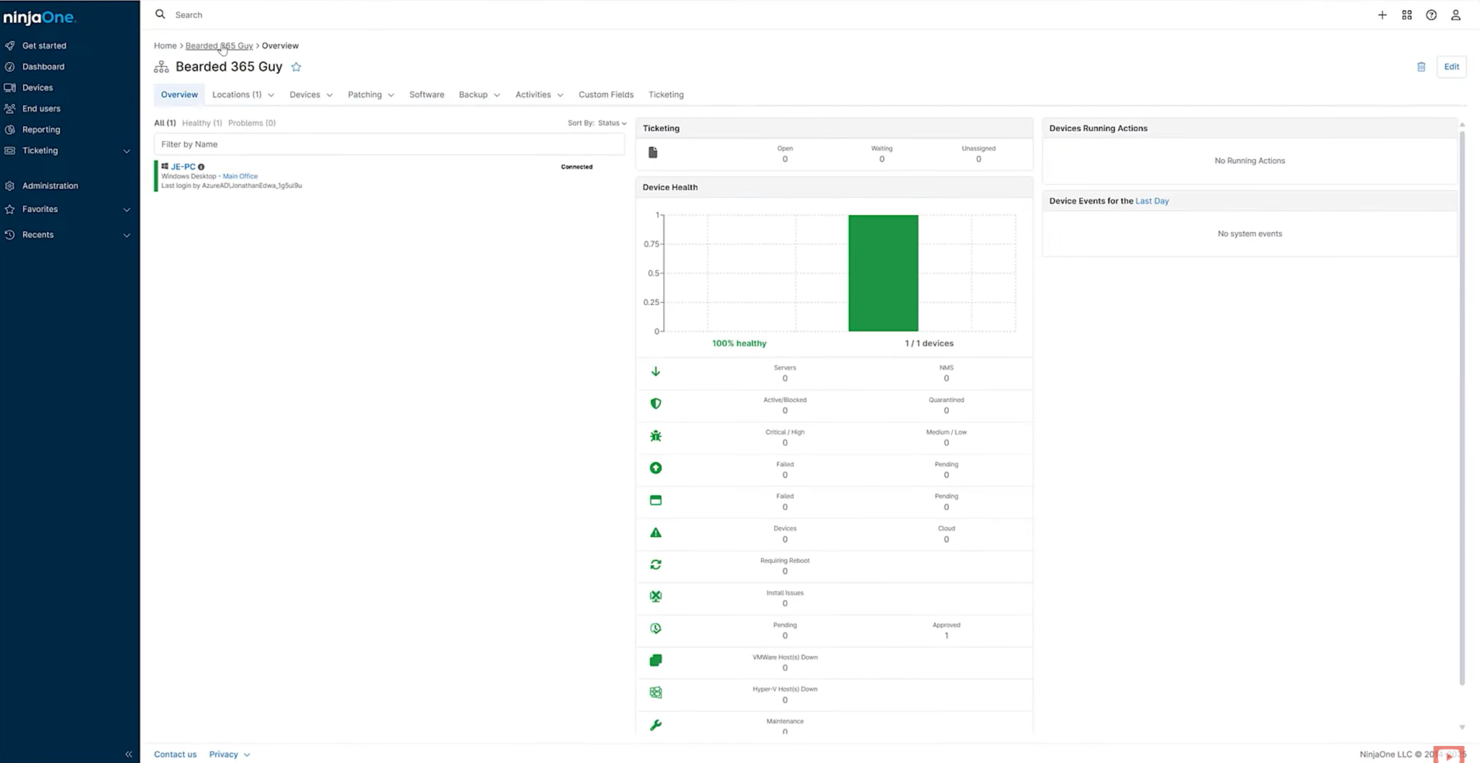Open Privacy dropdown in footer
This screenshot has height=763, width=1480.
(x=230, y=754)
